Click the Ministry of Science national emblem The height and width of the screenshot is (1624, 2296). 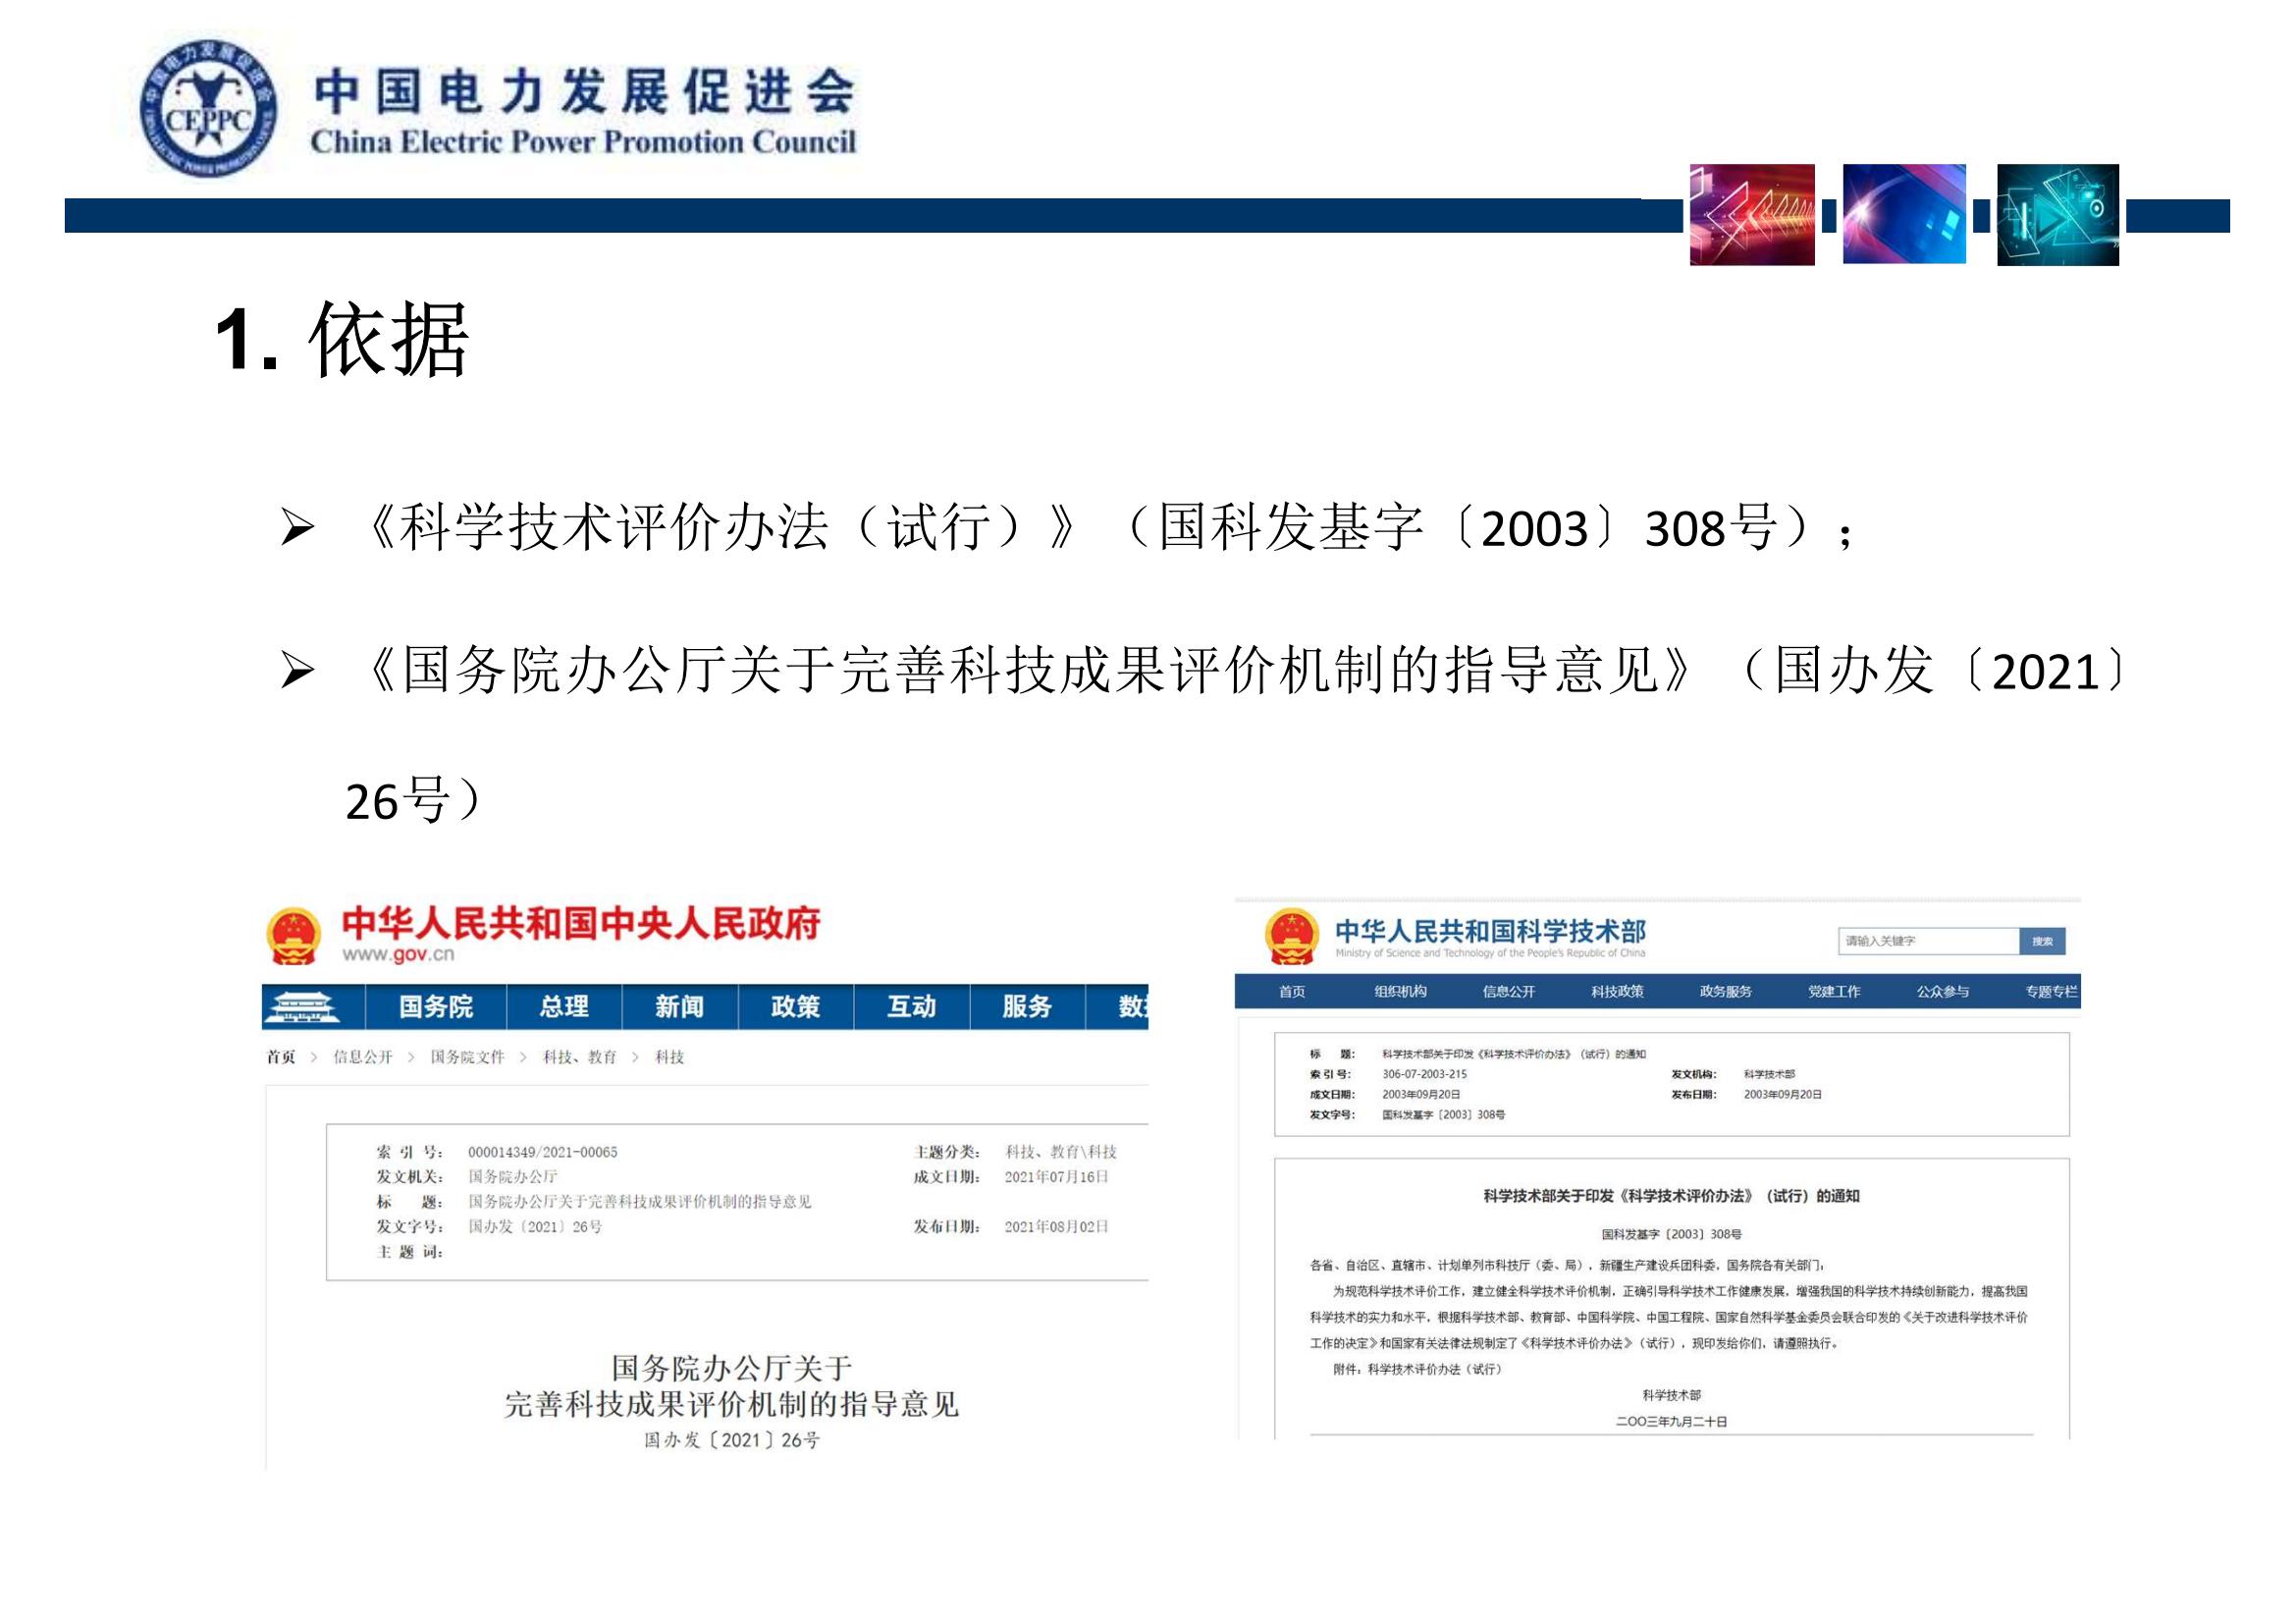click(x=1291, y=936)
